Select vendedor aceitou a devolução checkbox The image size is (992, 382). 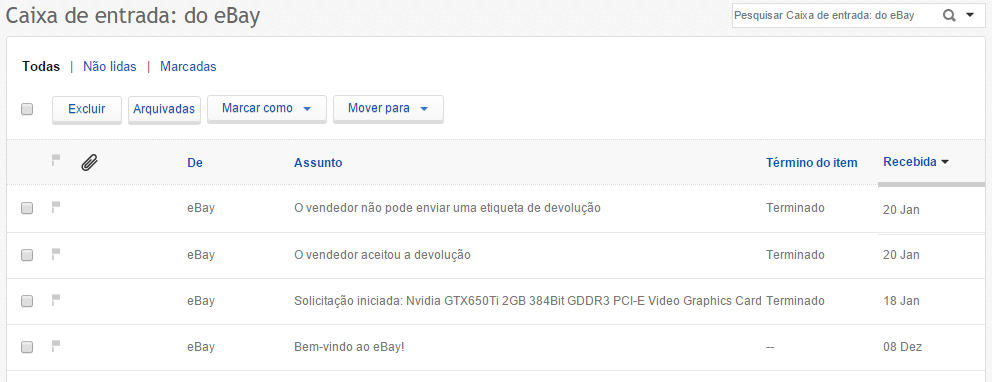point(27,255)
